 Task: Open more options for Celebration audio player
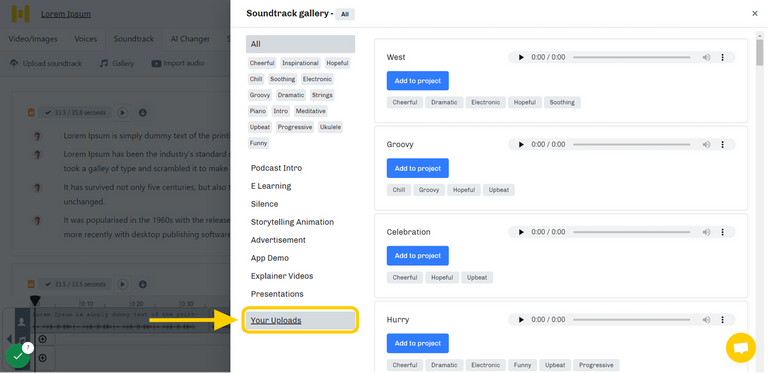click(x=722, y=232)
